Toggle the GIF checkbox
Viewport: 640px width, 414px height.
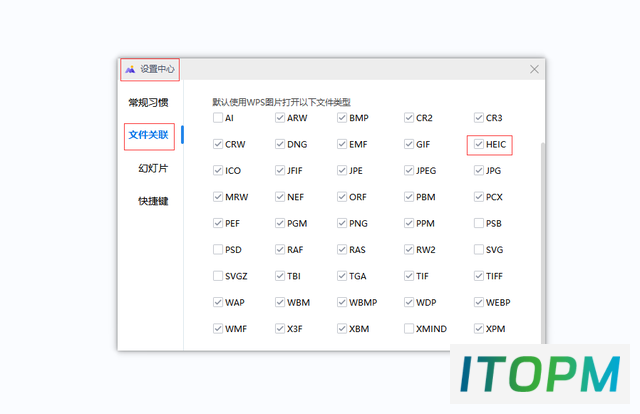409,144
